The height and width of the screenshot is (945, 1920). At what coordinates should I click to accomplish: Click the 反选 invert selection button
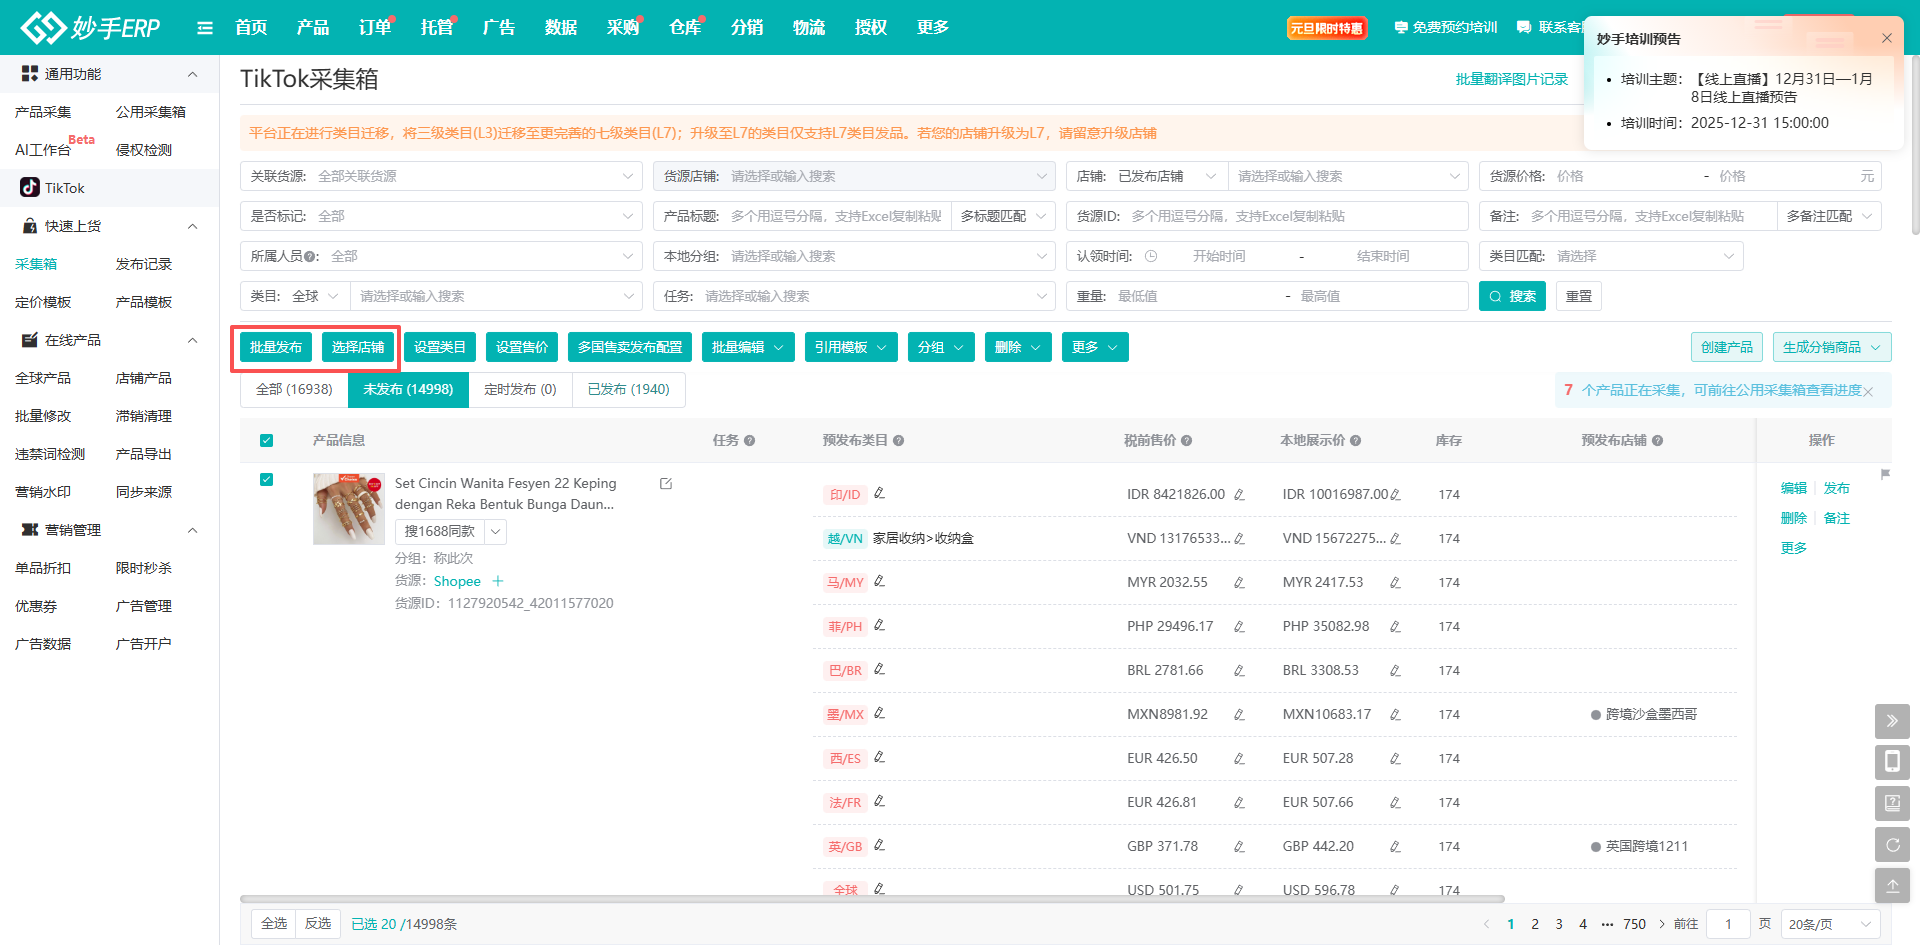pos(318,924)
